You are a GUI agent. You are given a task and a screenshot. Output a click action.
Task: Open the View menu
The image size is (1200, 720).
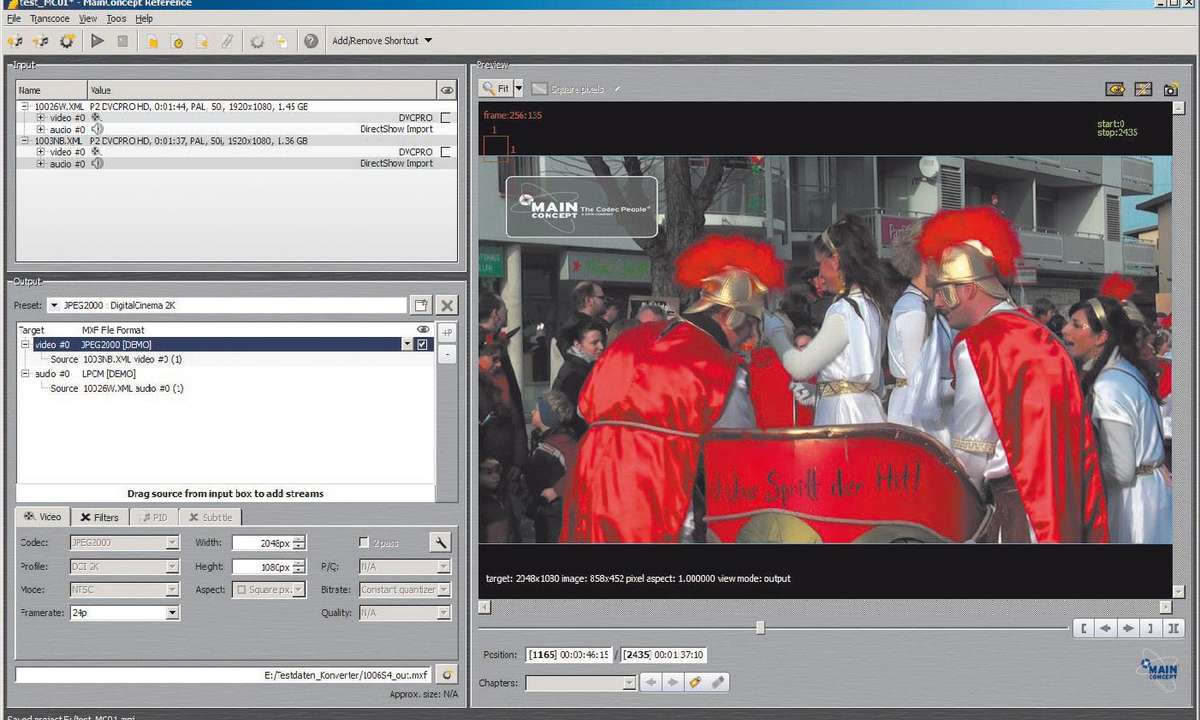click(x=88, y=18)
